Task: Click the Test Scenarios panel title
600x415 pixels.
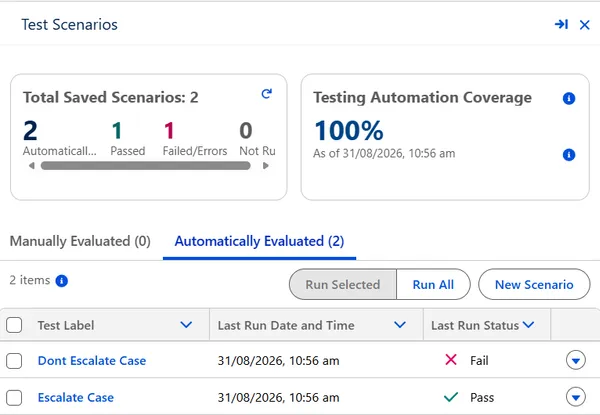Action: (x=69, y=24)
